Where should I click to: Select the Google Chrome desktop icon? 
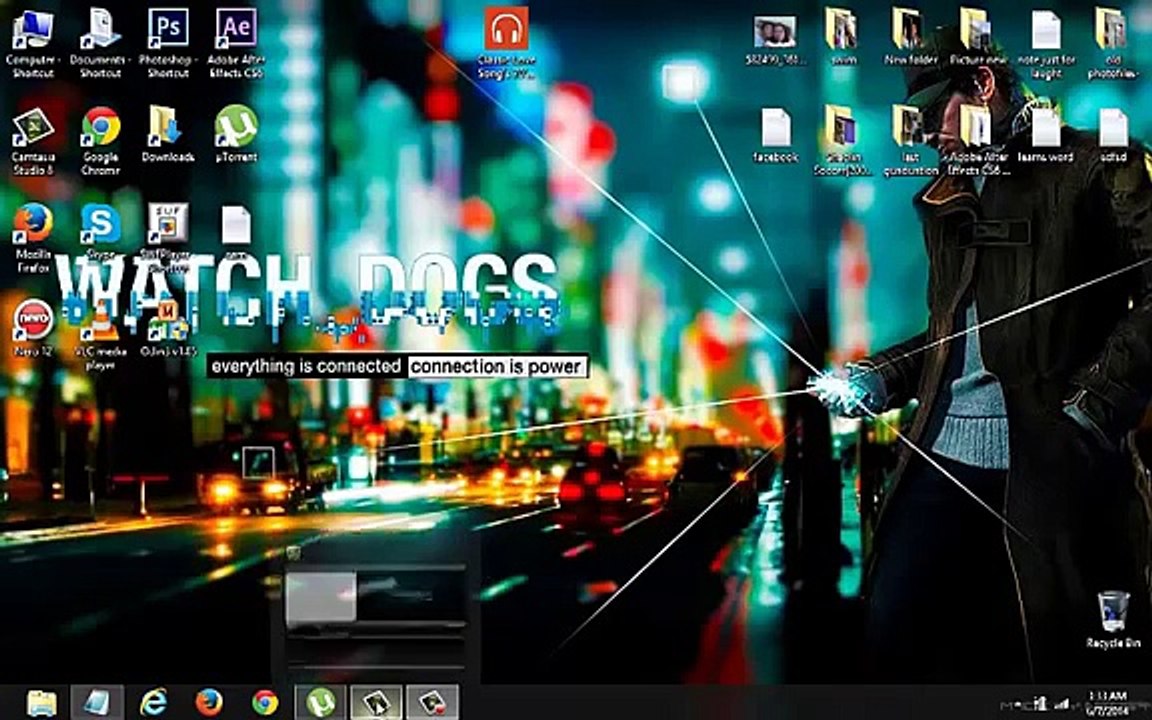[101, 140]
